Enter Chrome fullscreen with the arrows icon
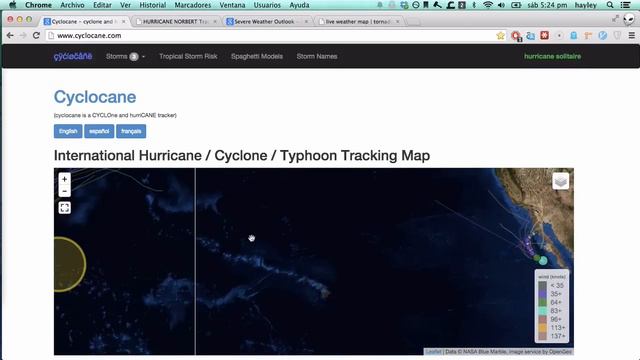This screenshot has width=640, height=360. point(615,19)
